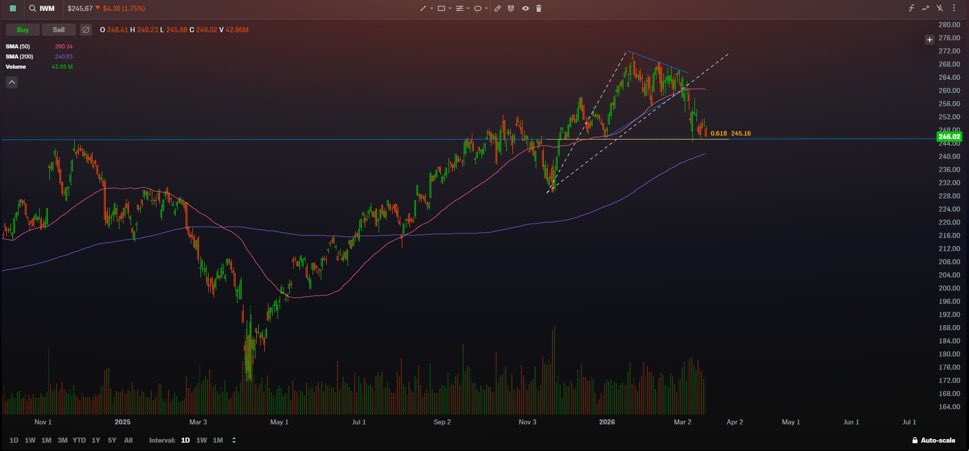The height and width of the screenshot is (451, 969).
Task: Click the 260.34 SMA (50) value
Action: pyautogui.click(x=64, y=46)
